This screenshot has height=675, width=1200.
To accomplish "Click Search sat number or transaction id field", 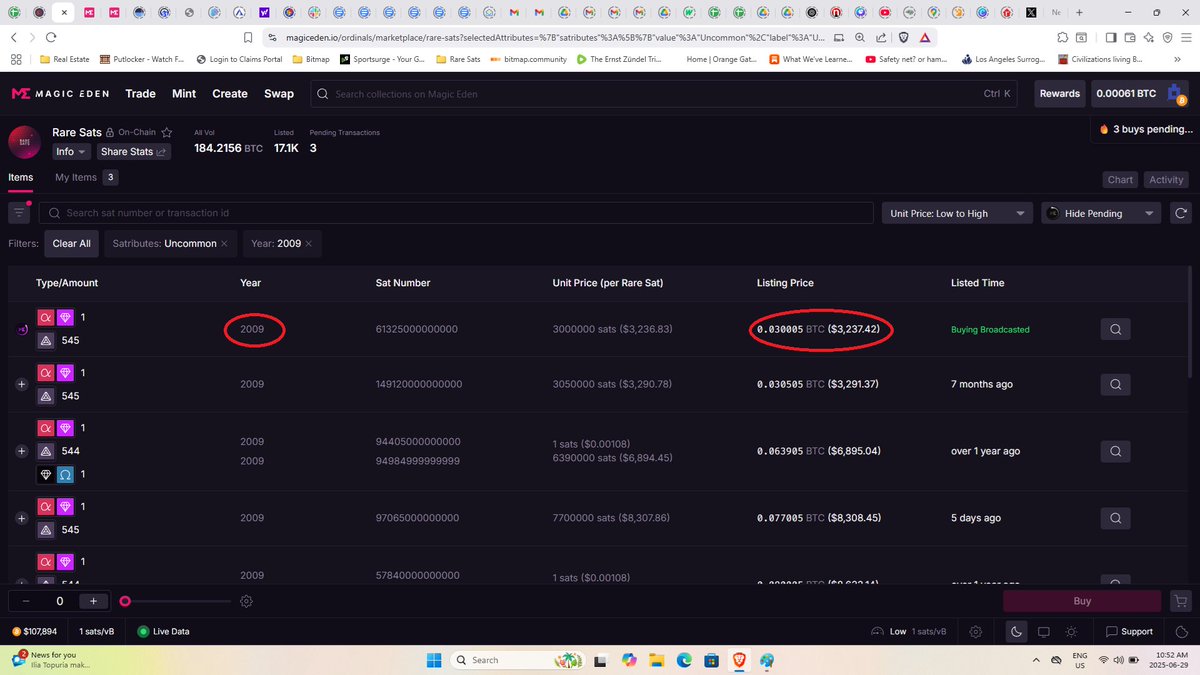I will point(456,213).
